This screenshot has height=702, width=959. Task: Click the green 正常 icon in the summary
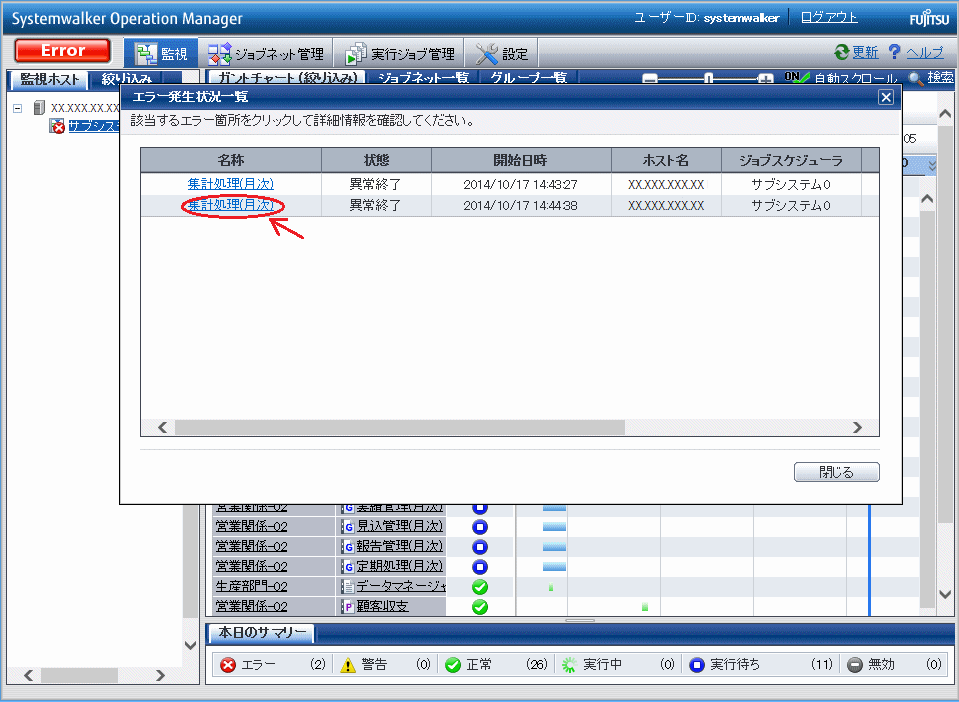tap(453, 665)
